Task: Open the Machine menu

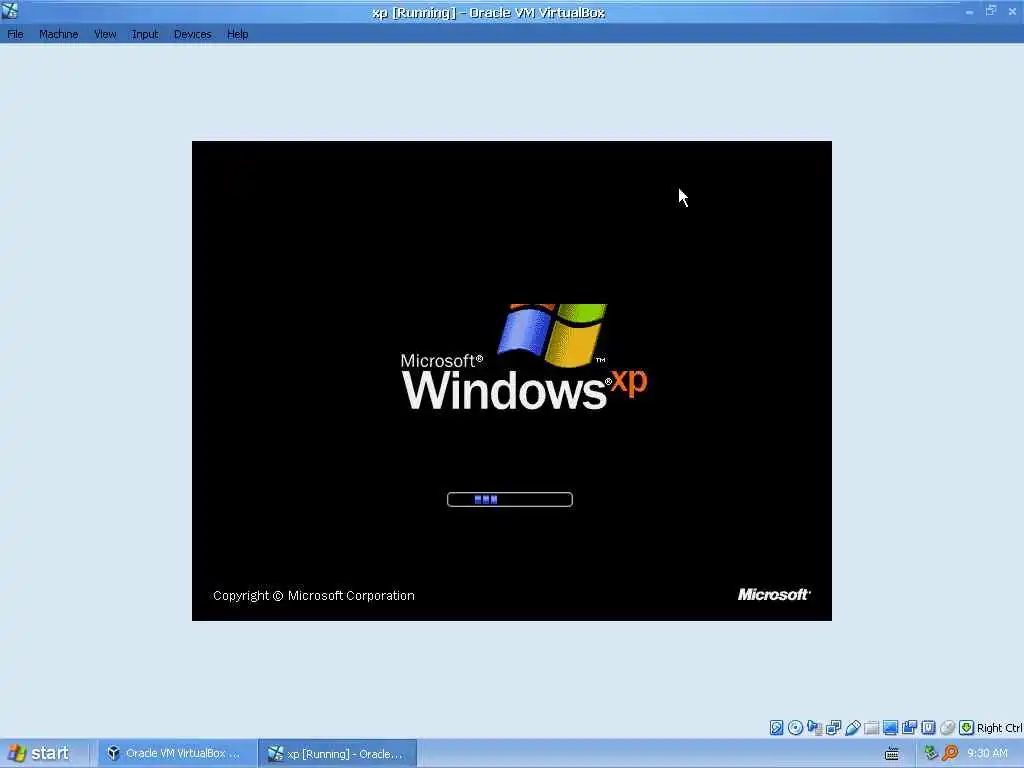Action: pyautogui.click(x=58, y=34)
